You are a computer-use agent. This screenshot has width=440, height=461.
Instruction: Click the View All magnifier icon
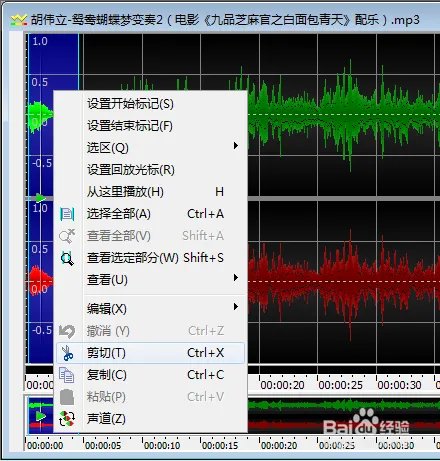[x=67, y=236]
